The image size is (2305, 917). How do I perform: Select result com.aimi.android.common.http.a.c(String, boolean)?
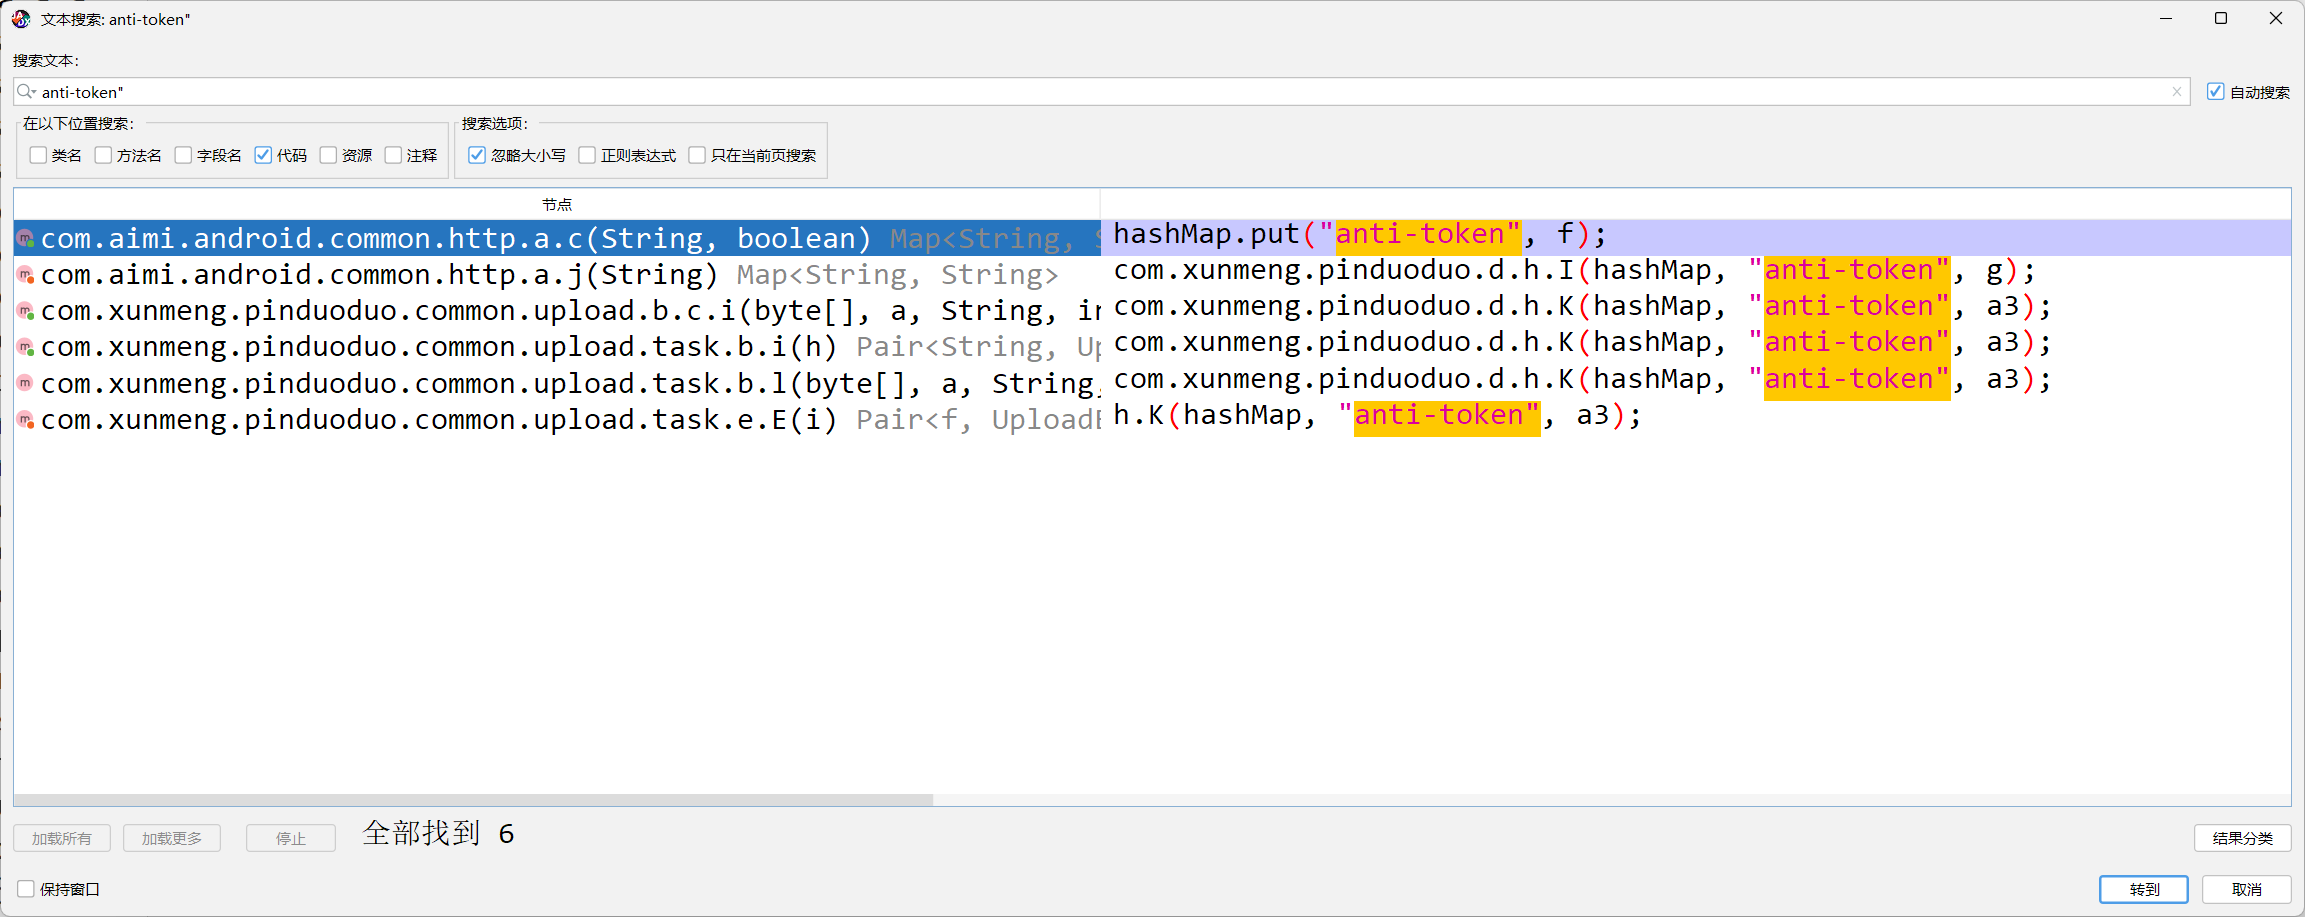point(557,238)
